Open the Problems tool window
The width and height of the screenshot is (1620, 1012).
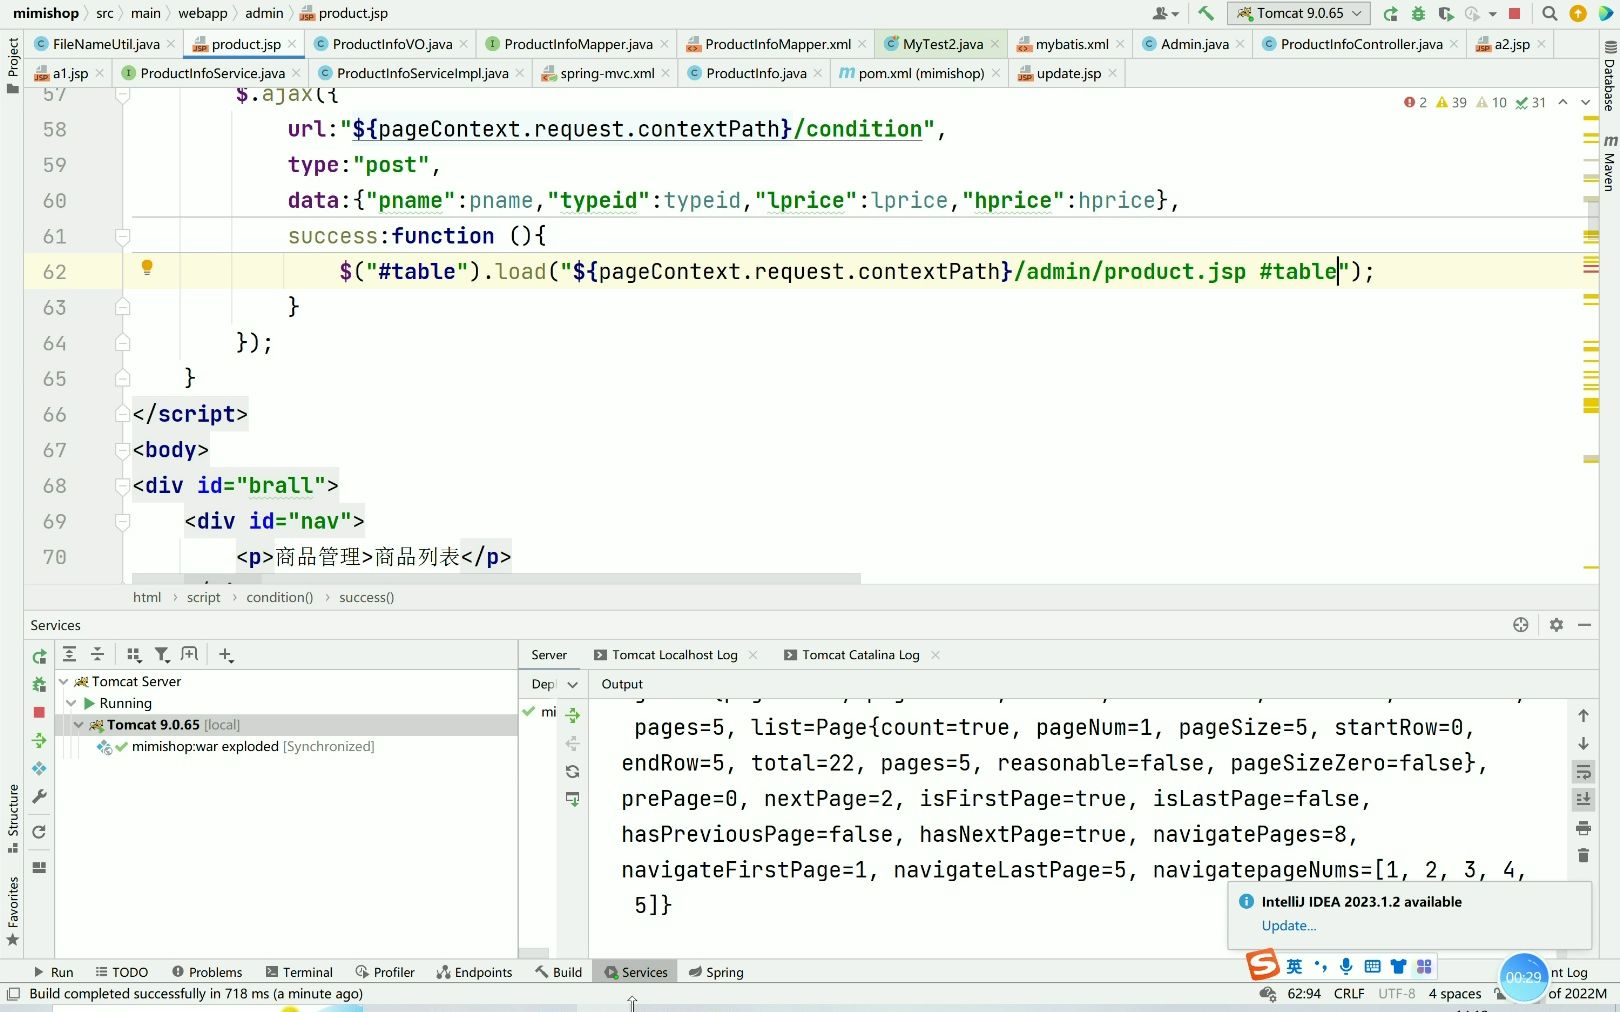tap(206, 972)
